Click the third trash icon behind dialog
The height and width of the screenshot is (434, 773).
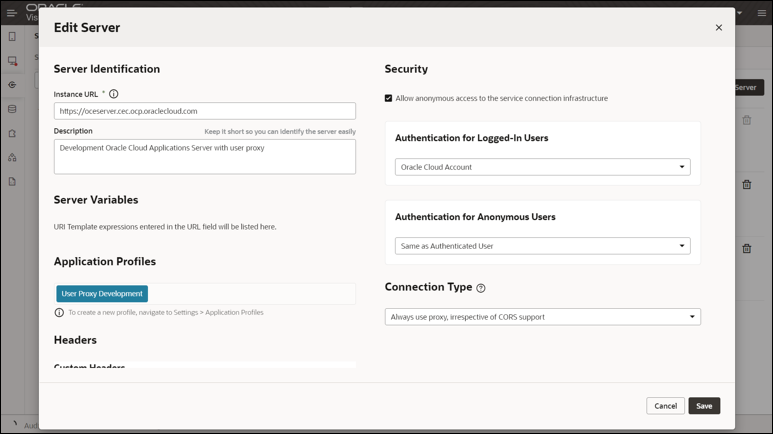[x=747, y=248]
